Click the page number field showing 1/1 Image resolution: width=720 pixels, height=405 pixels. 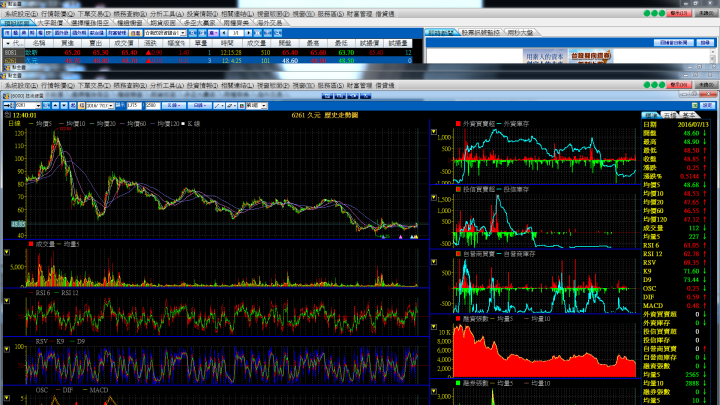point(236,33)
